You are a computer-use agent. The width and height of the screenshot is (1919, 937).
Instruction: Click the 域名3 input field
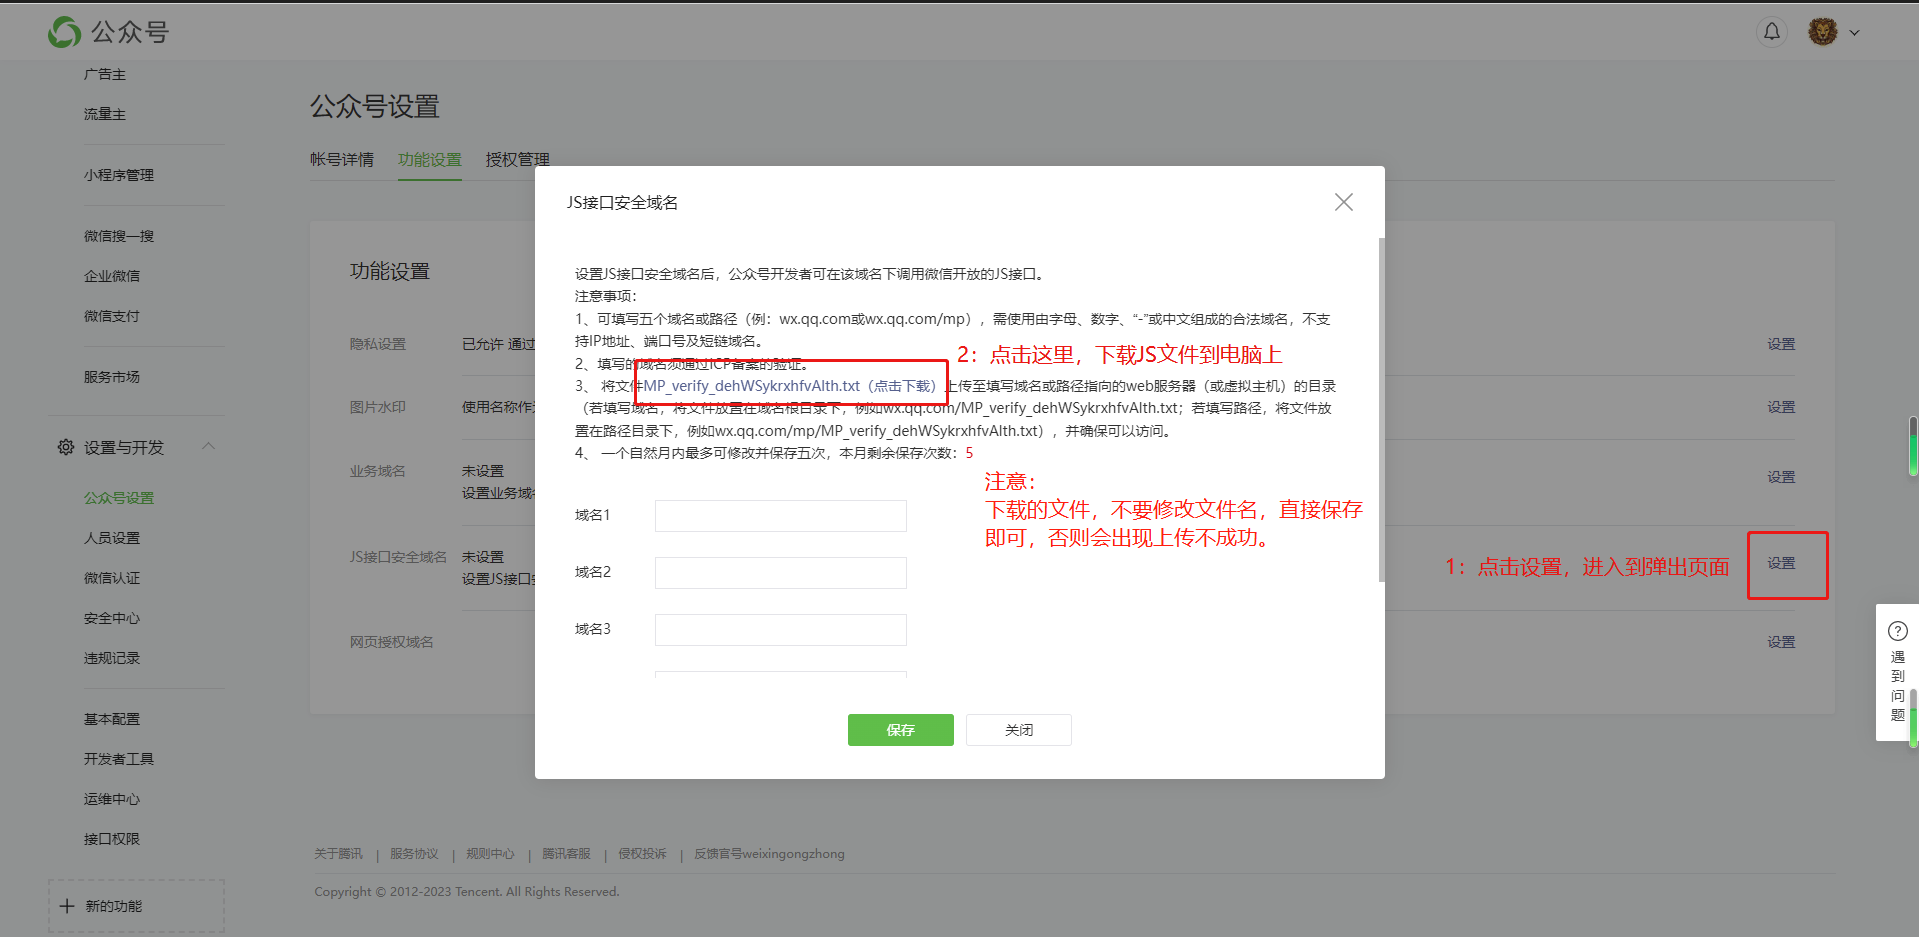point(780,630)
